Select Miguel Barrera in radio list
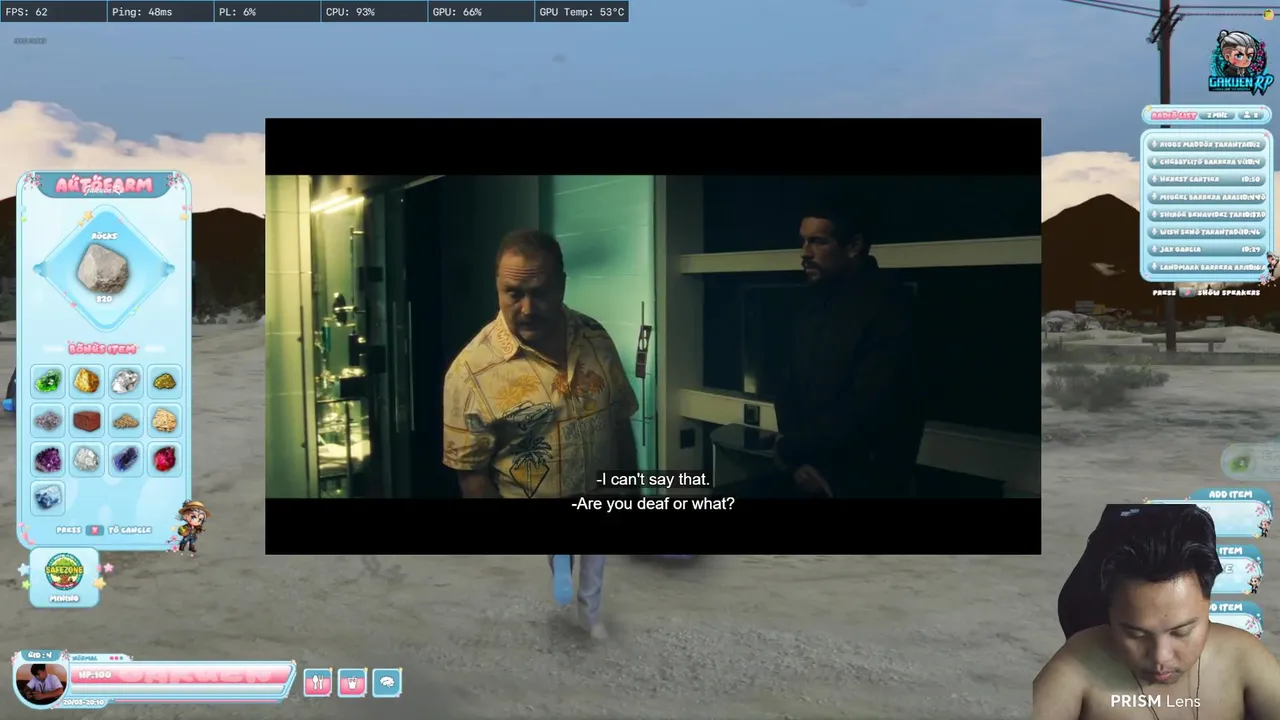Screen dimensions: 1280x720 [1206, 197]
